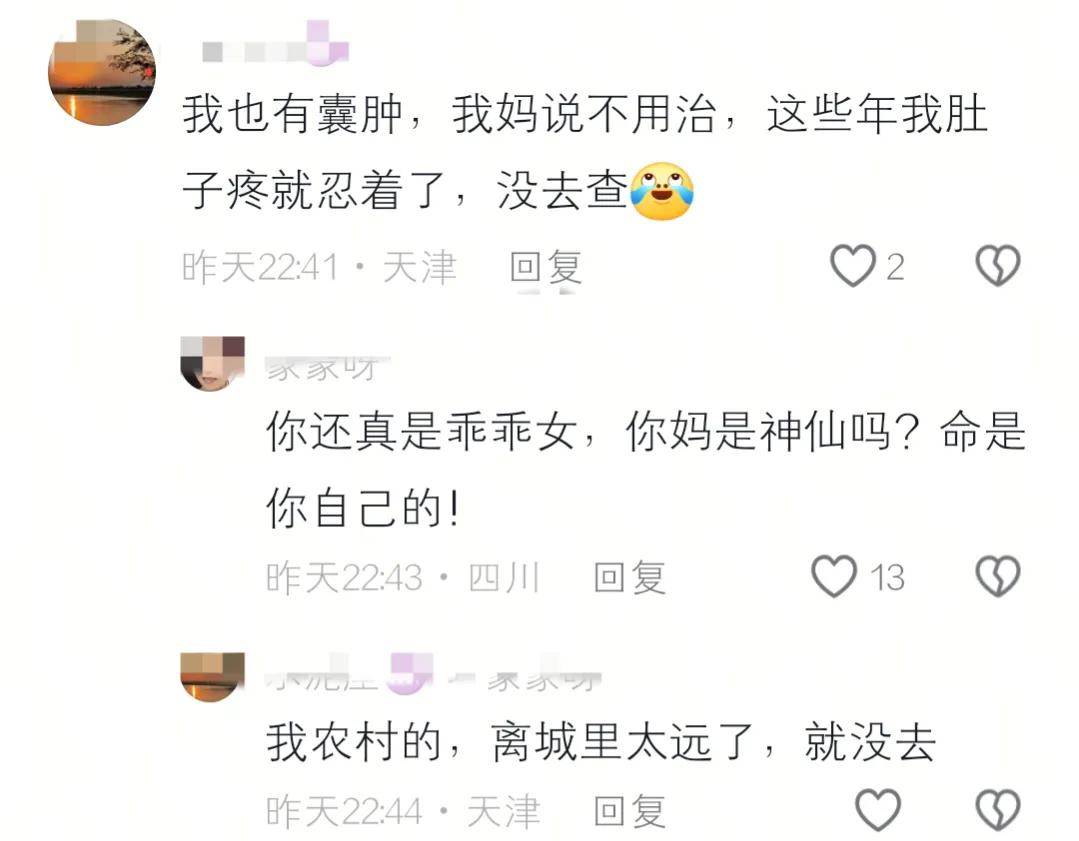Dislike the 我农村的 reply
Image resolution: width=1079 pixels, height=841 pixels.
(x=998, y=809)
